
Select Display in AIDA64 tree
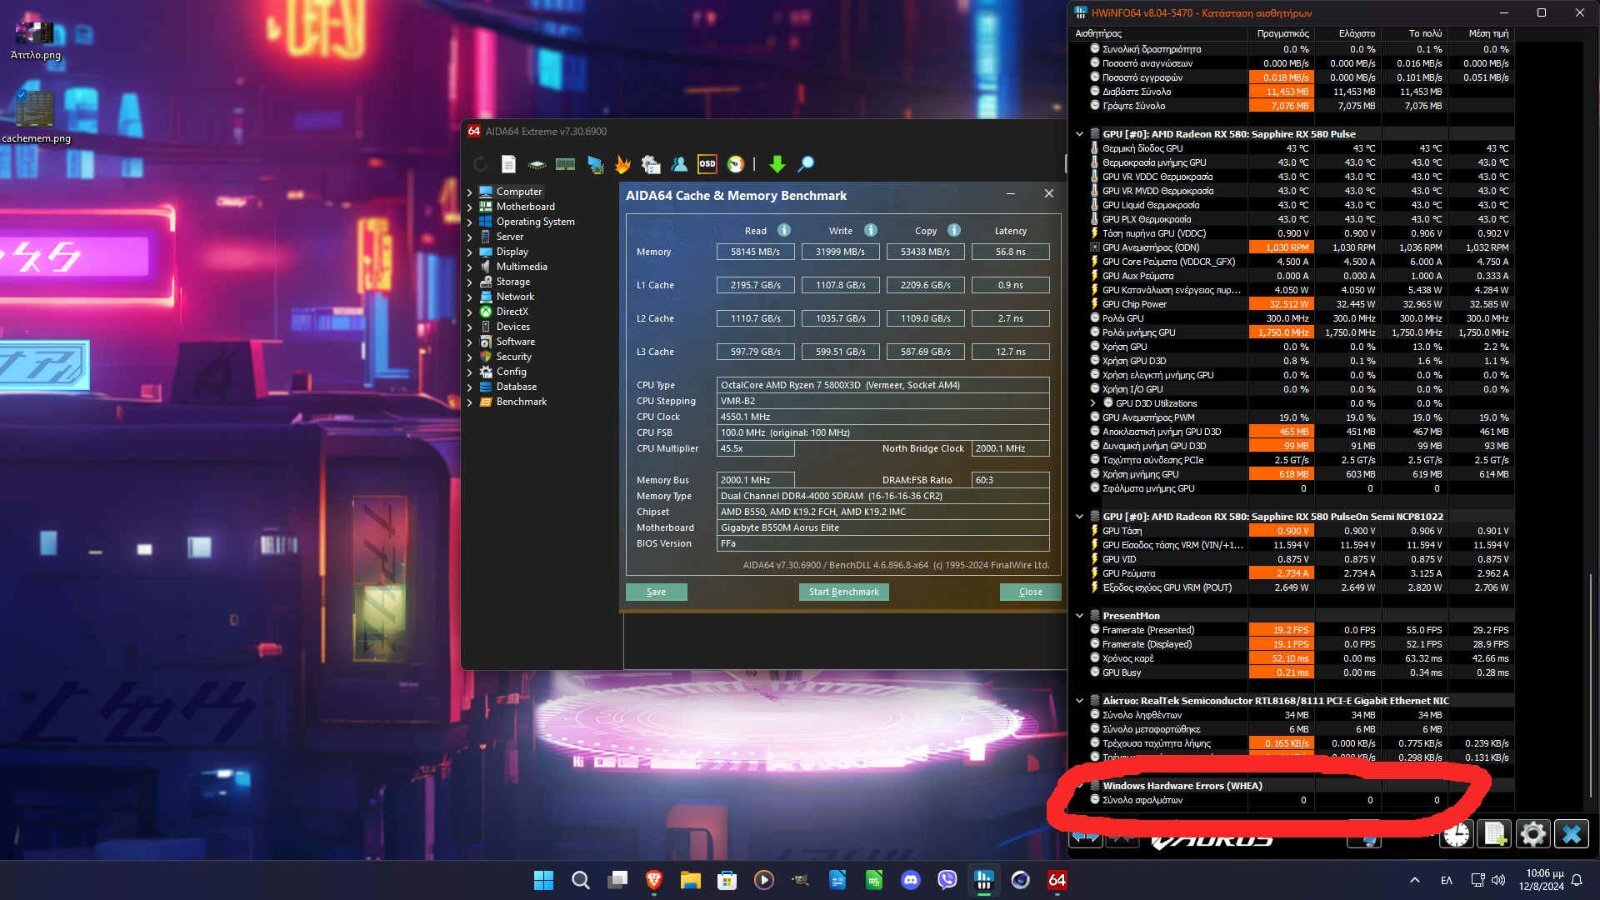click(x=512, y=252)
